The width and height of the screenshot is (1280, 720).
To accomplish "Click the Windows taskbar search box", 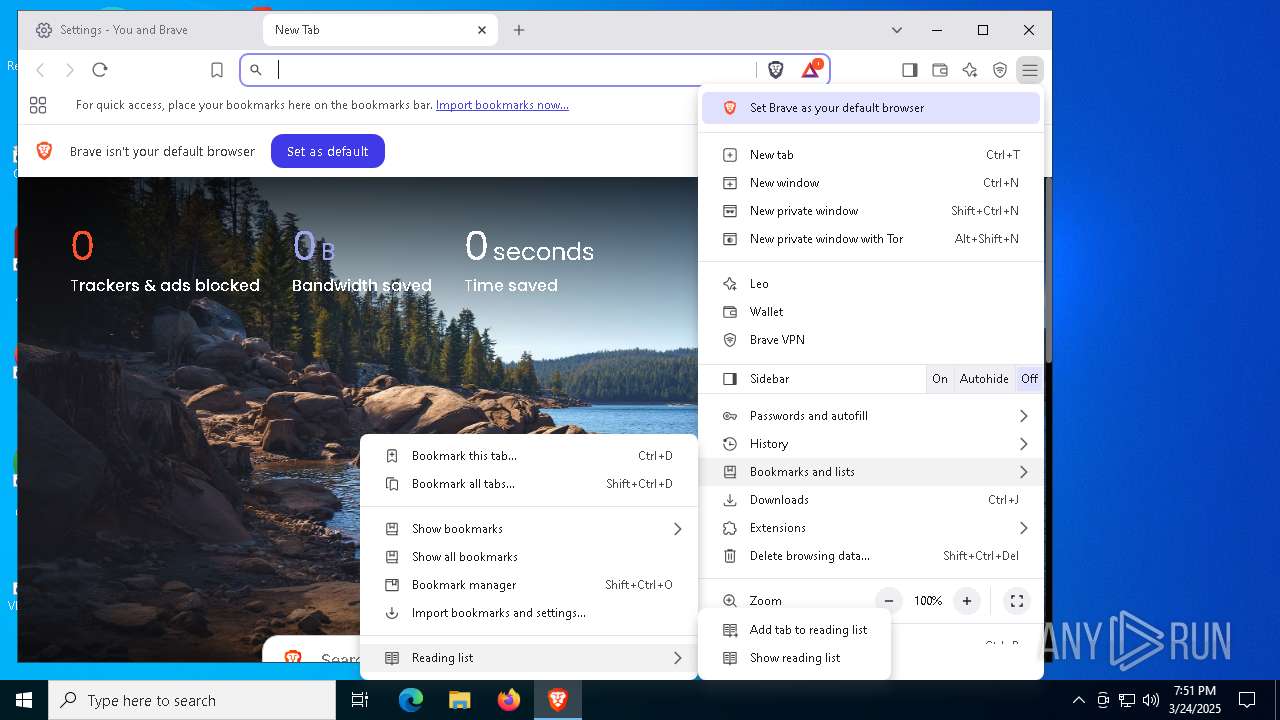I will tap(192, 700).
